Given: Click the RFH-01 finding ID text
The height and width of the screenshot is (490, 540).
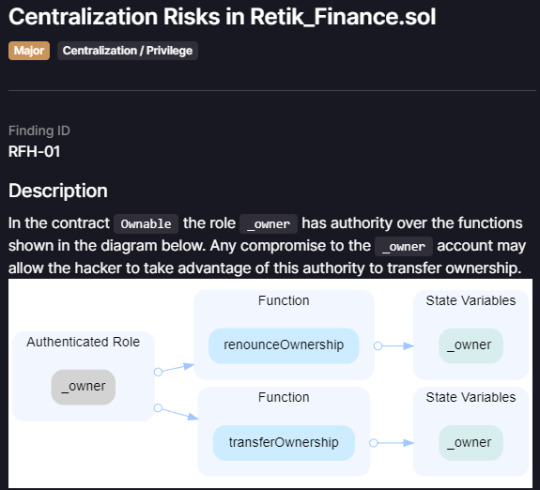Looking at the screenshot, I should pos(34,152).
